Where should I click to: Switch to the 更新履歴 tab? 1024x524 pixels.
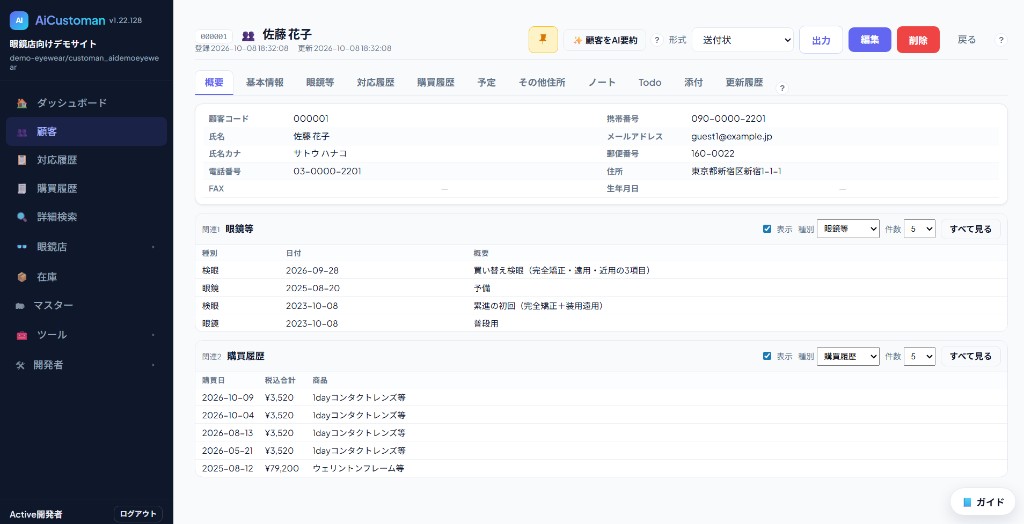(x=744, y=82)
